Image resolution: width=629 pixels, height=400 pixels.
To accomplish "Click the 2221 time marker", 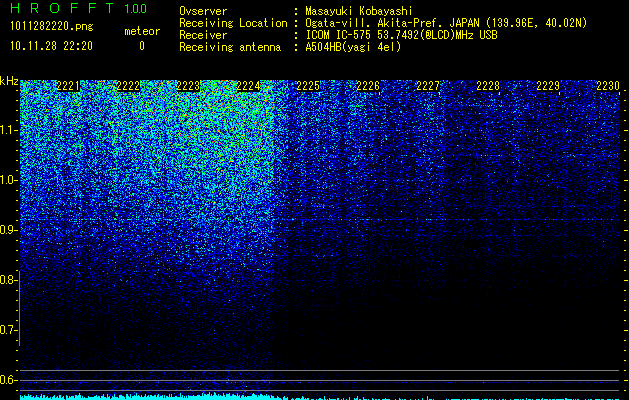I will tap(68, 86).
